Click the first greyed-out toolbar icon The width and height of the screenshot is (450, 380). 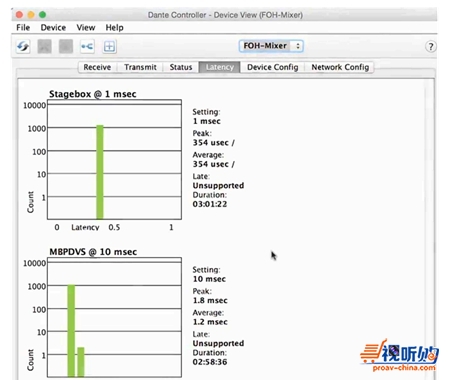(x=44, y=46)
